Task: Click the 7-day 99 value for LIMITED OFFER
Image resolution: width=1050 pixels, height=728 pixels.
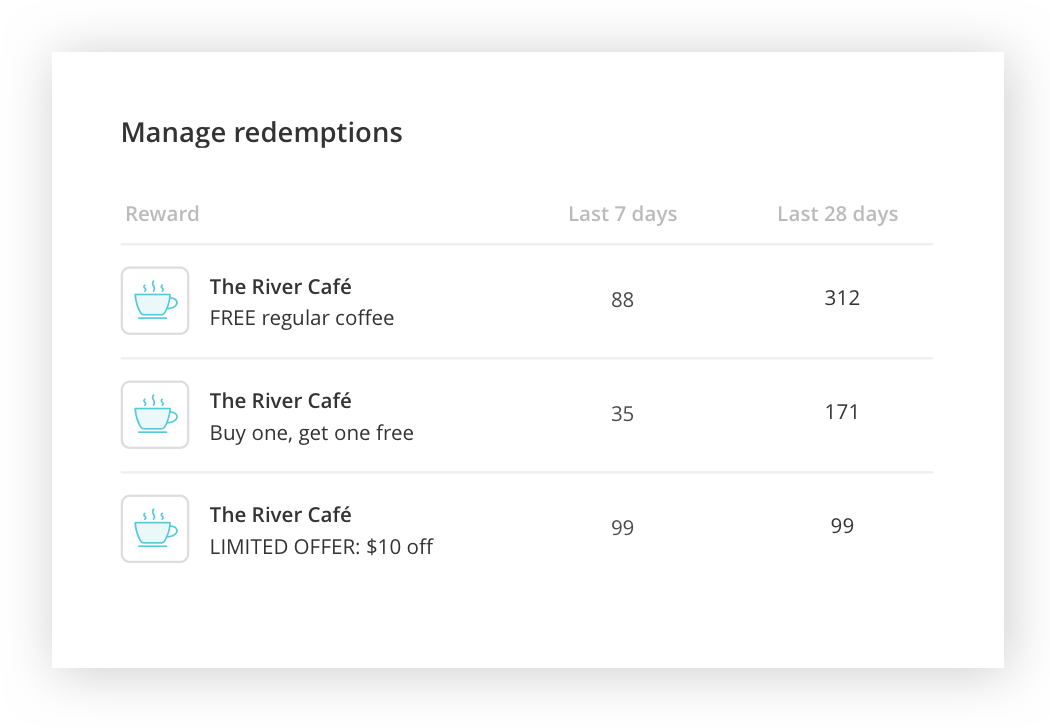Action: coord(622,528)
